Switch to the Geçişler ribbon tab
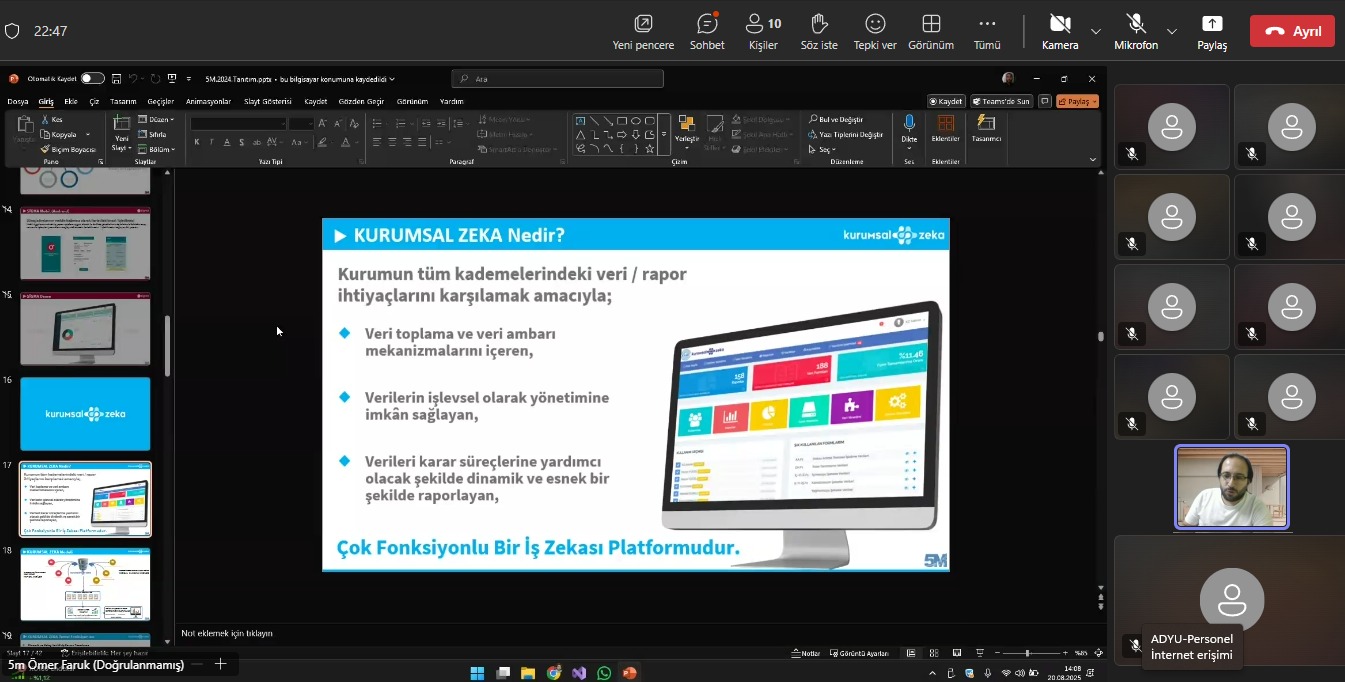Image resolution: width=1345 pixels, height=682 pixels. tap(161, 101)
